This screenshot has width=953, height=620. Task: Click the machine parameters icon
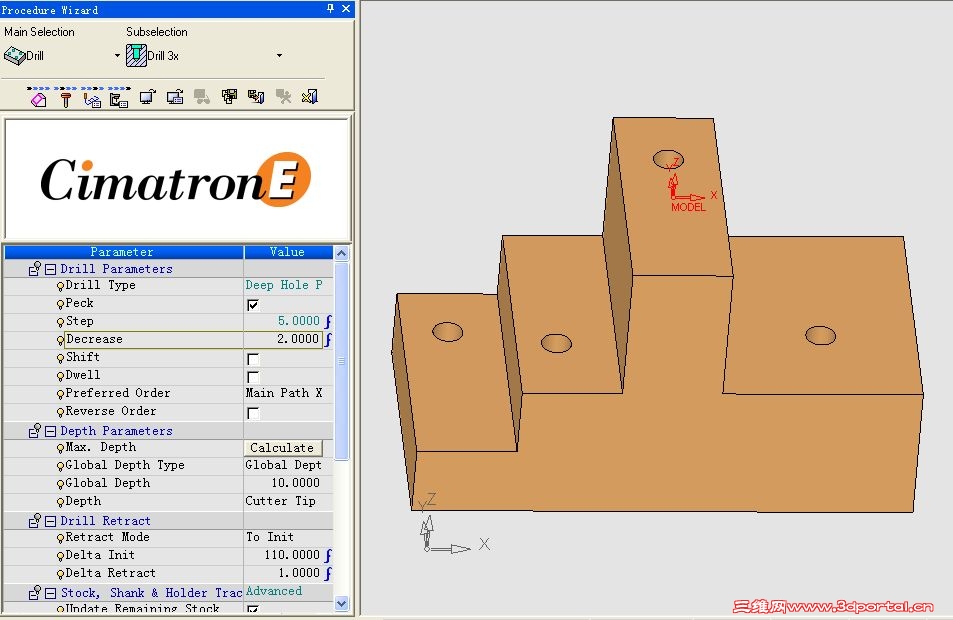coord(119,98)
